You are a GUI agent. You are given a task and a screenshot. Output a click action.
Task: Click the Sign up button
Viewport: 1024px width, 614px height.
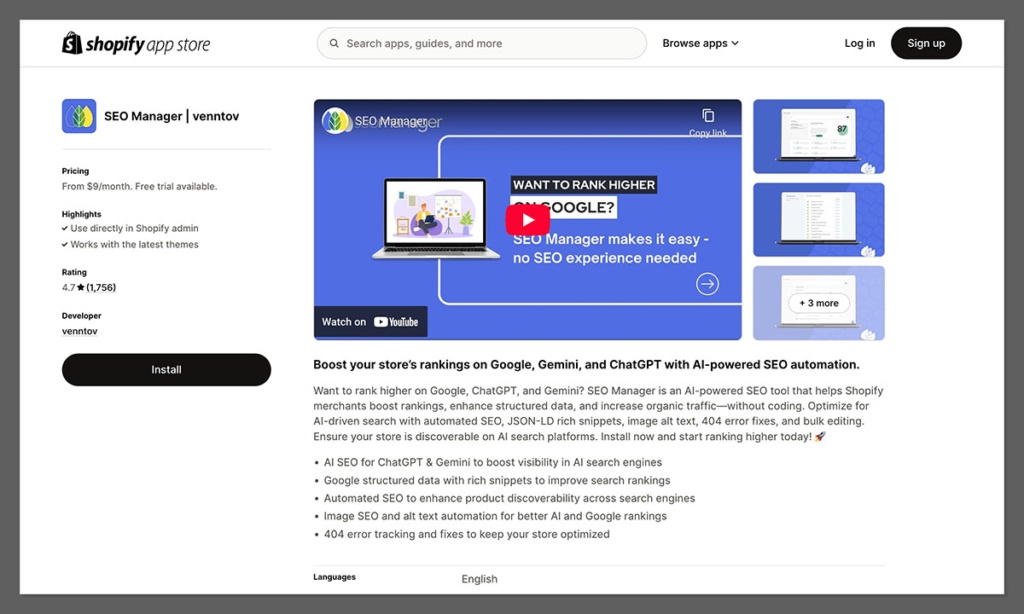coord(925,43)
